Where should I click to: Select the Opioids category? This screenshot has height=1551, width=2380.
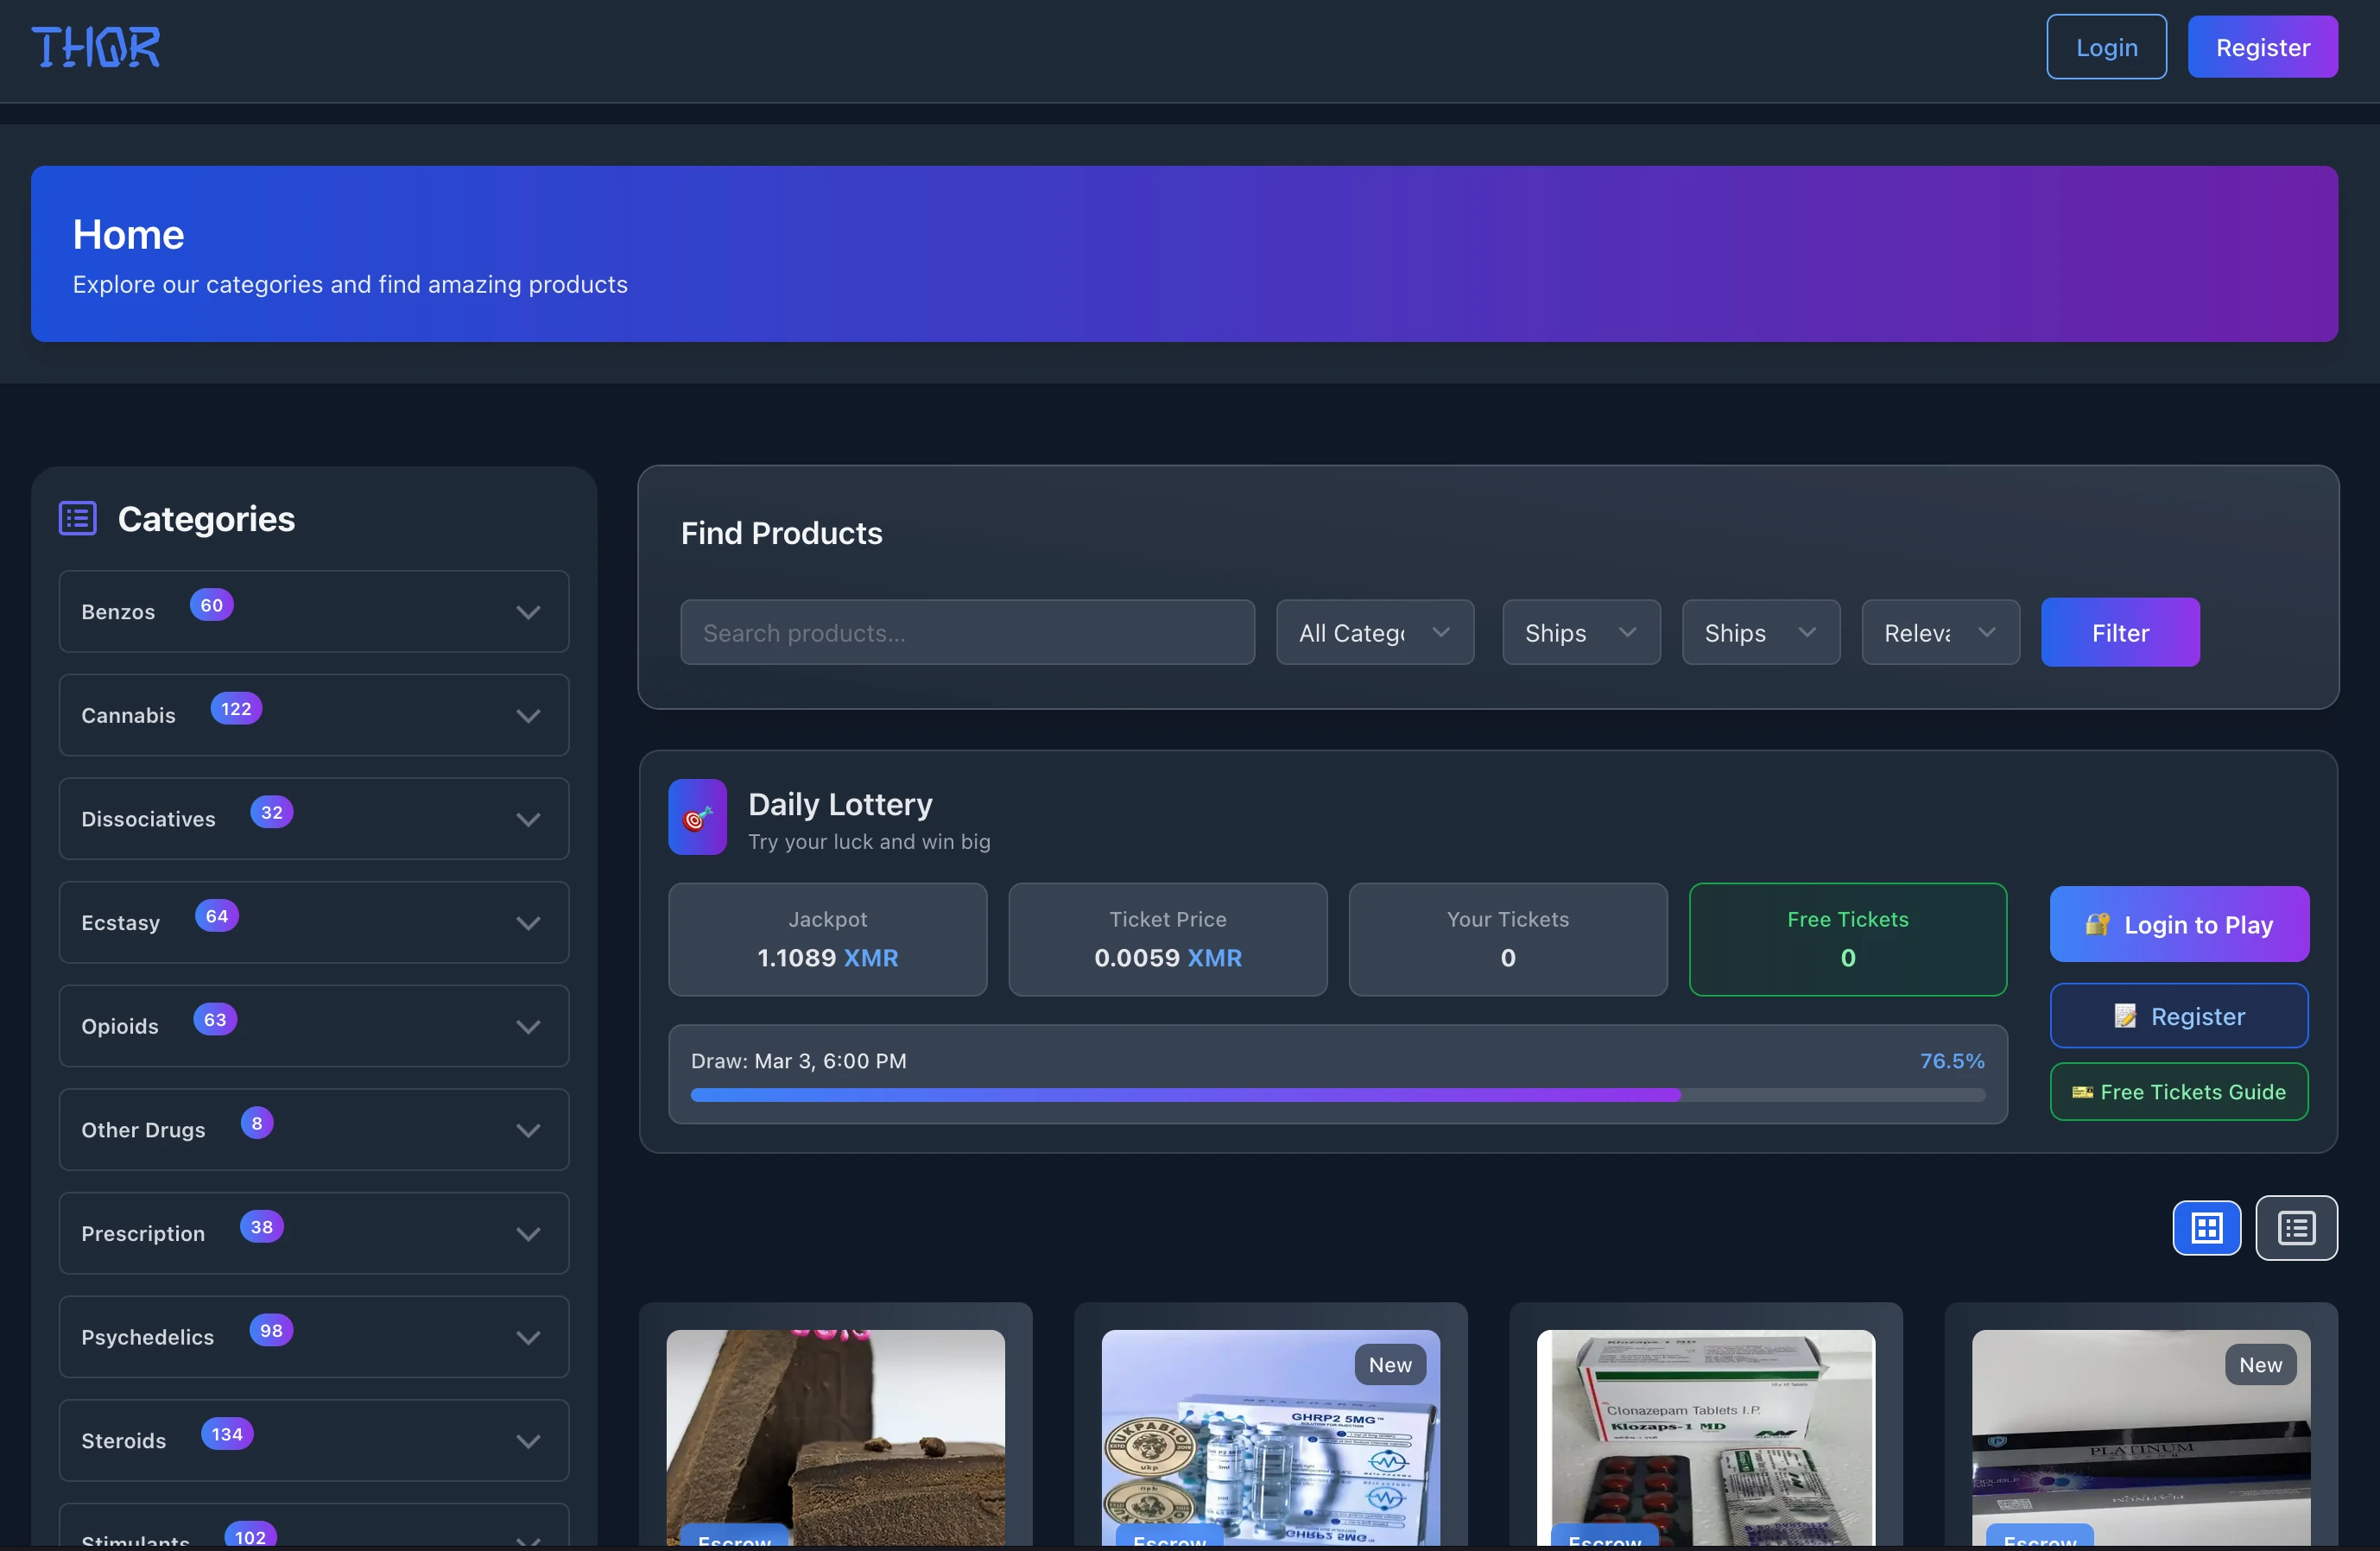pyautogui.click(x=119, y=1026)
